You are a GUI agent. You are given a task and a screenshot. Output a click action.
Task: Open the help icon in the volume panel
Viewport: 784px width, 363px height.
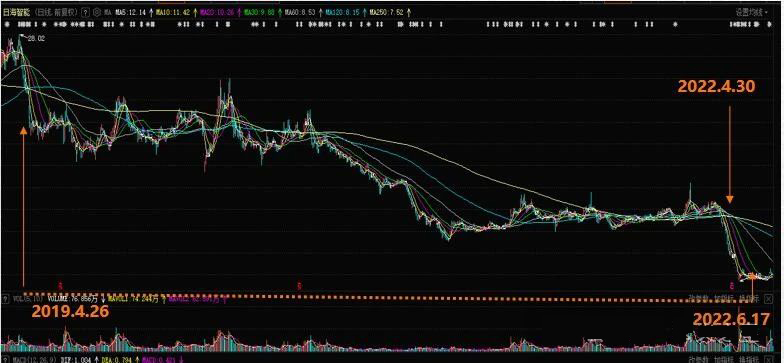pos(6,299)
